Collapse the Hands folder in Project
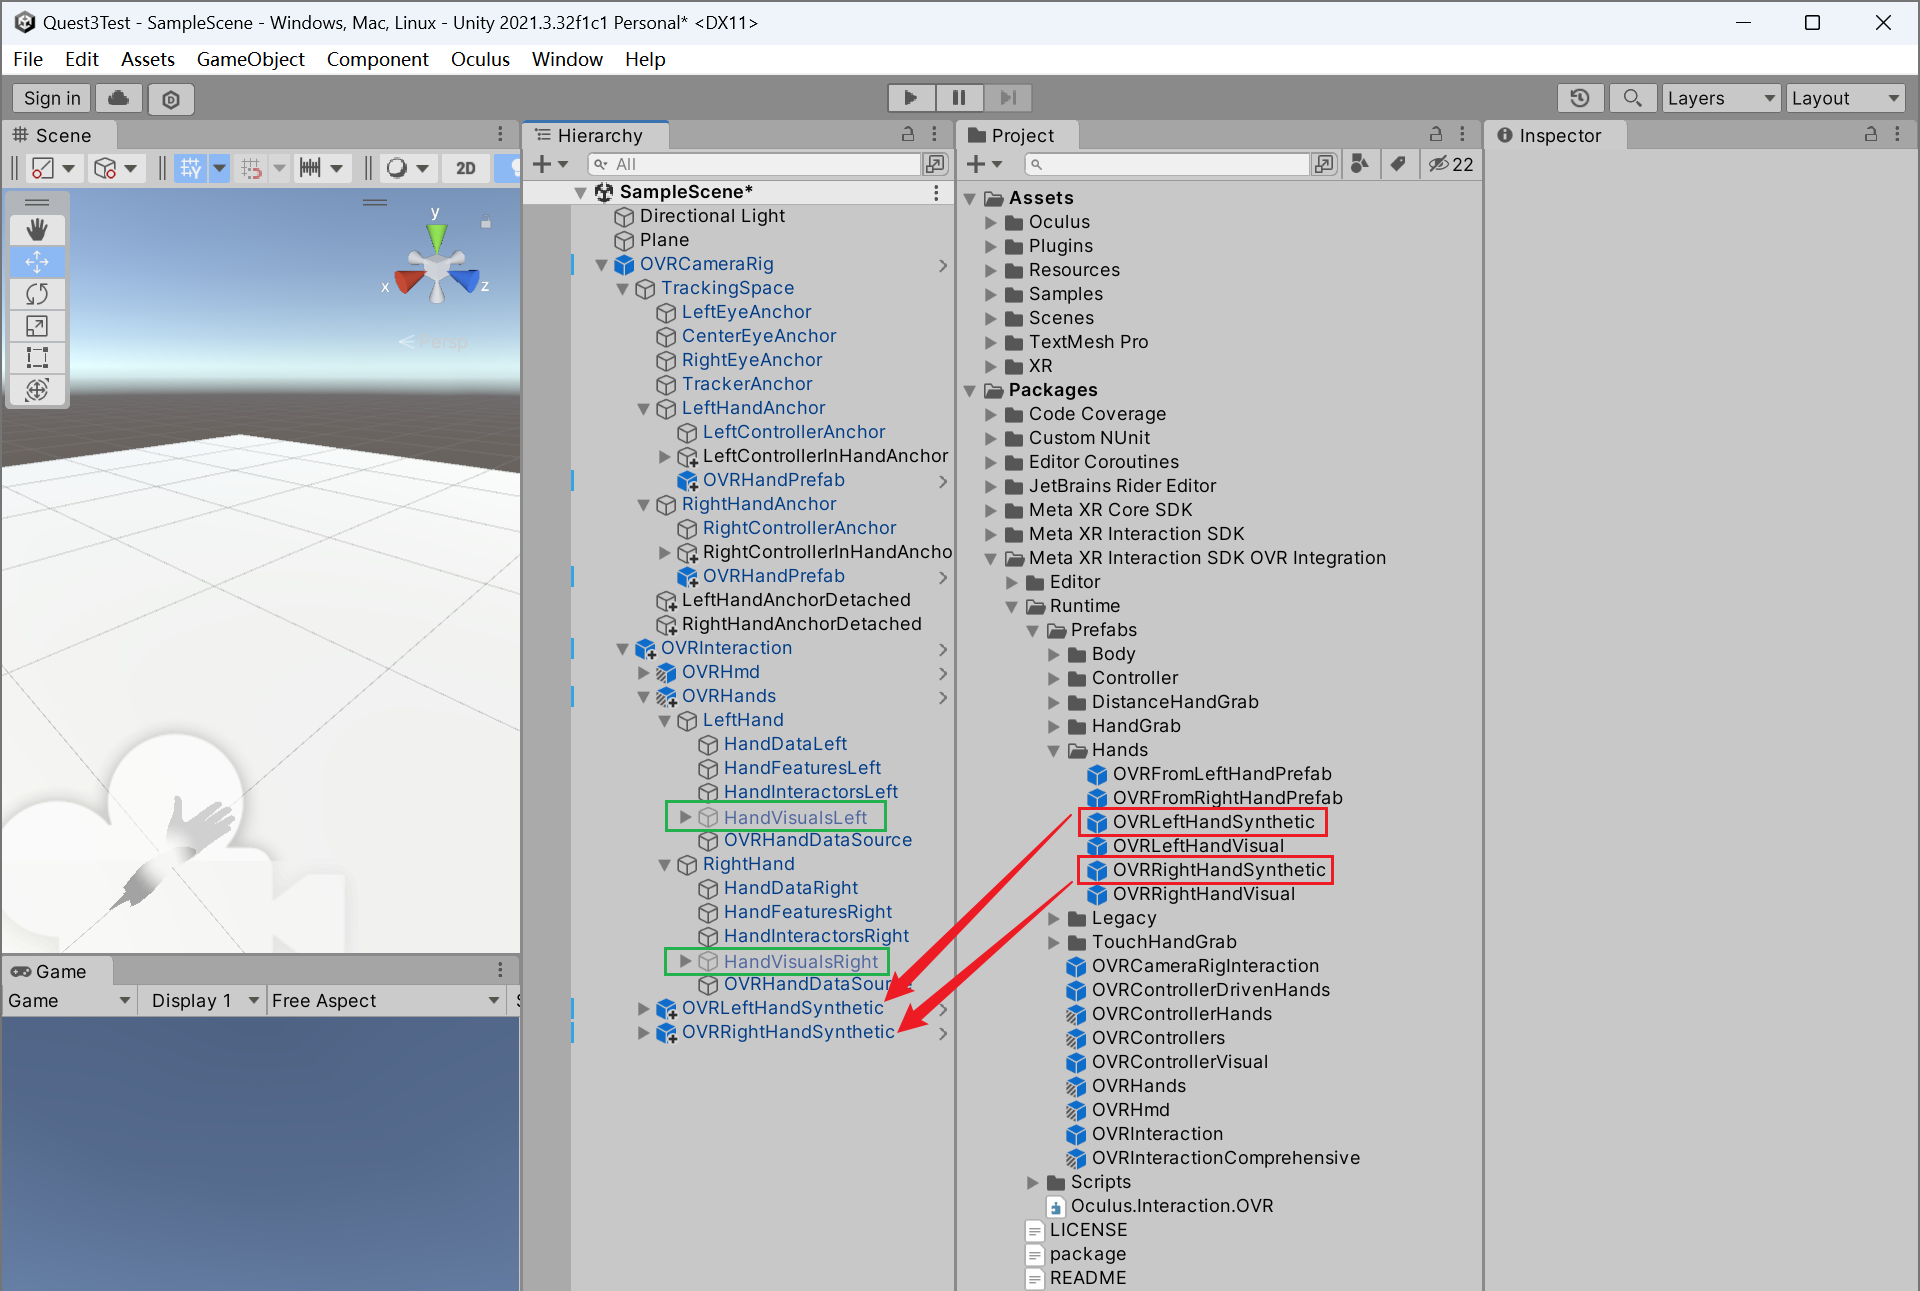1920x1291 pixels. 1054,750
